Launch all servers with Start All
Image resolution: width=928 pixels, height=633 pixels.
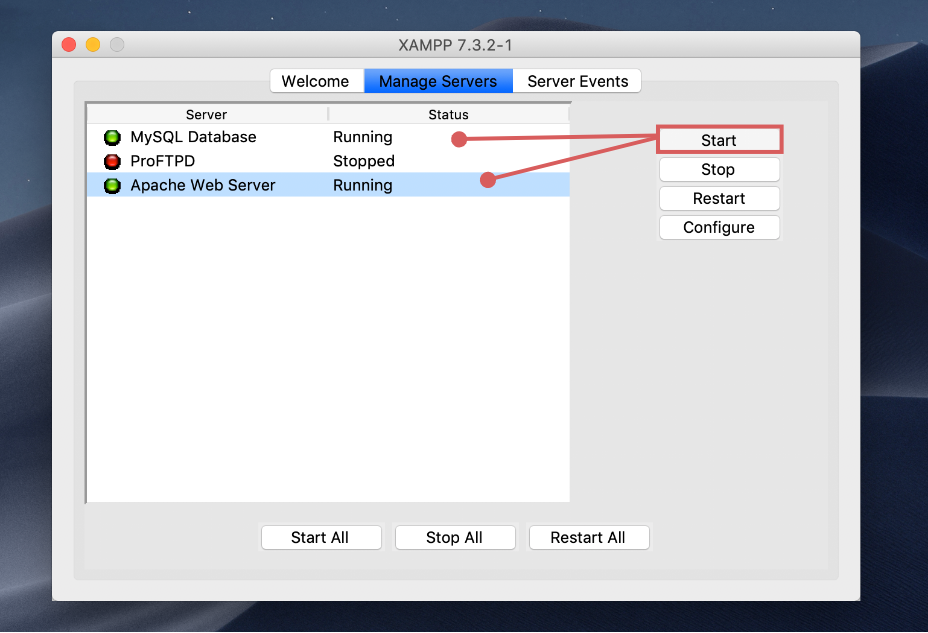tap(320, 537)
